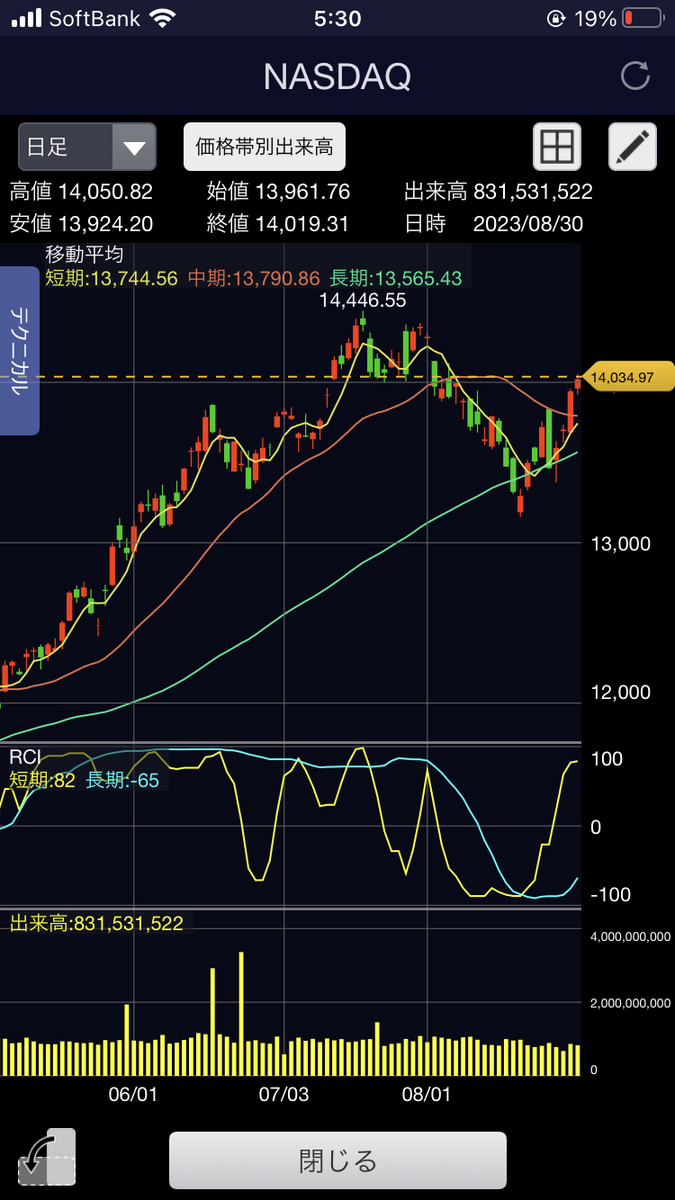
Task: Tap the 安値 13,924.20 value
Action: (x=82, y=223)
